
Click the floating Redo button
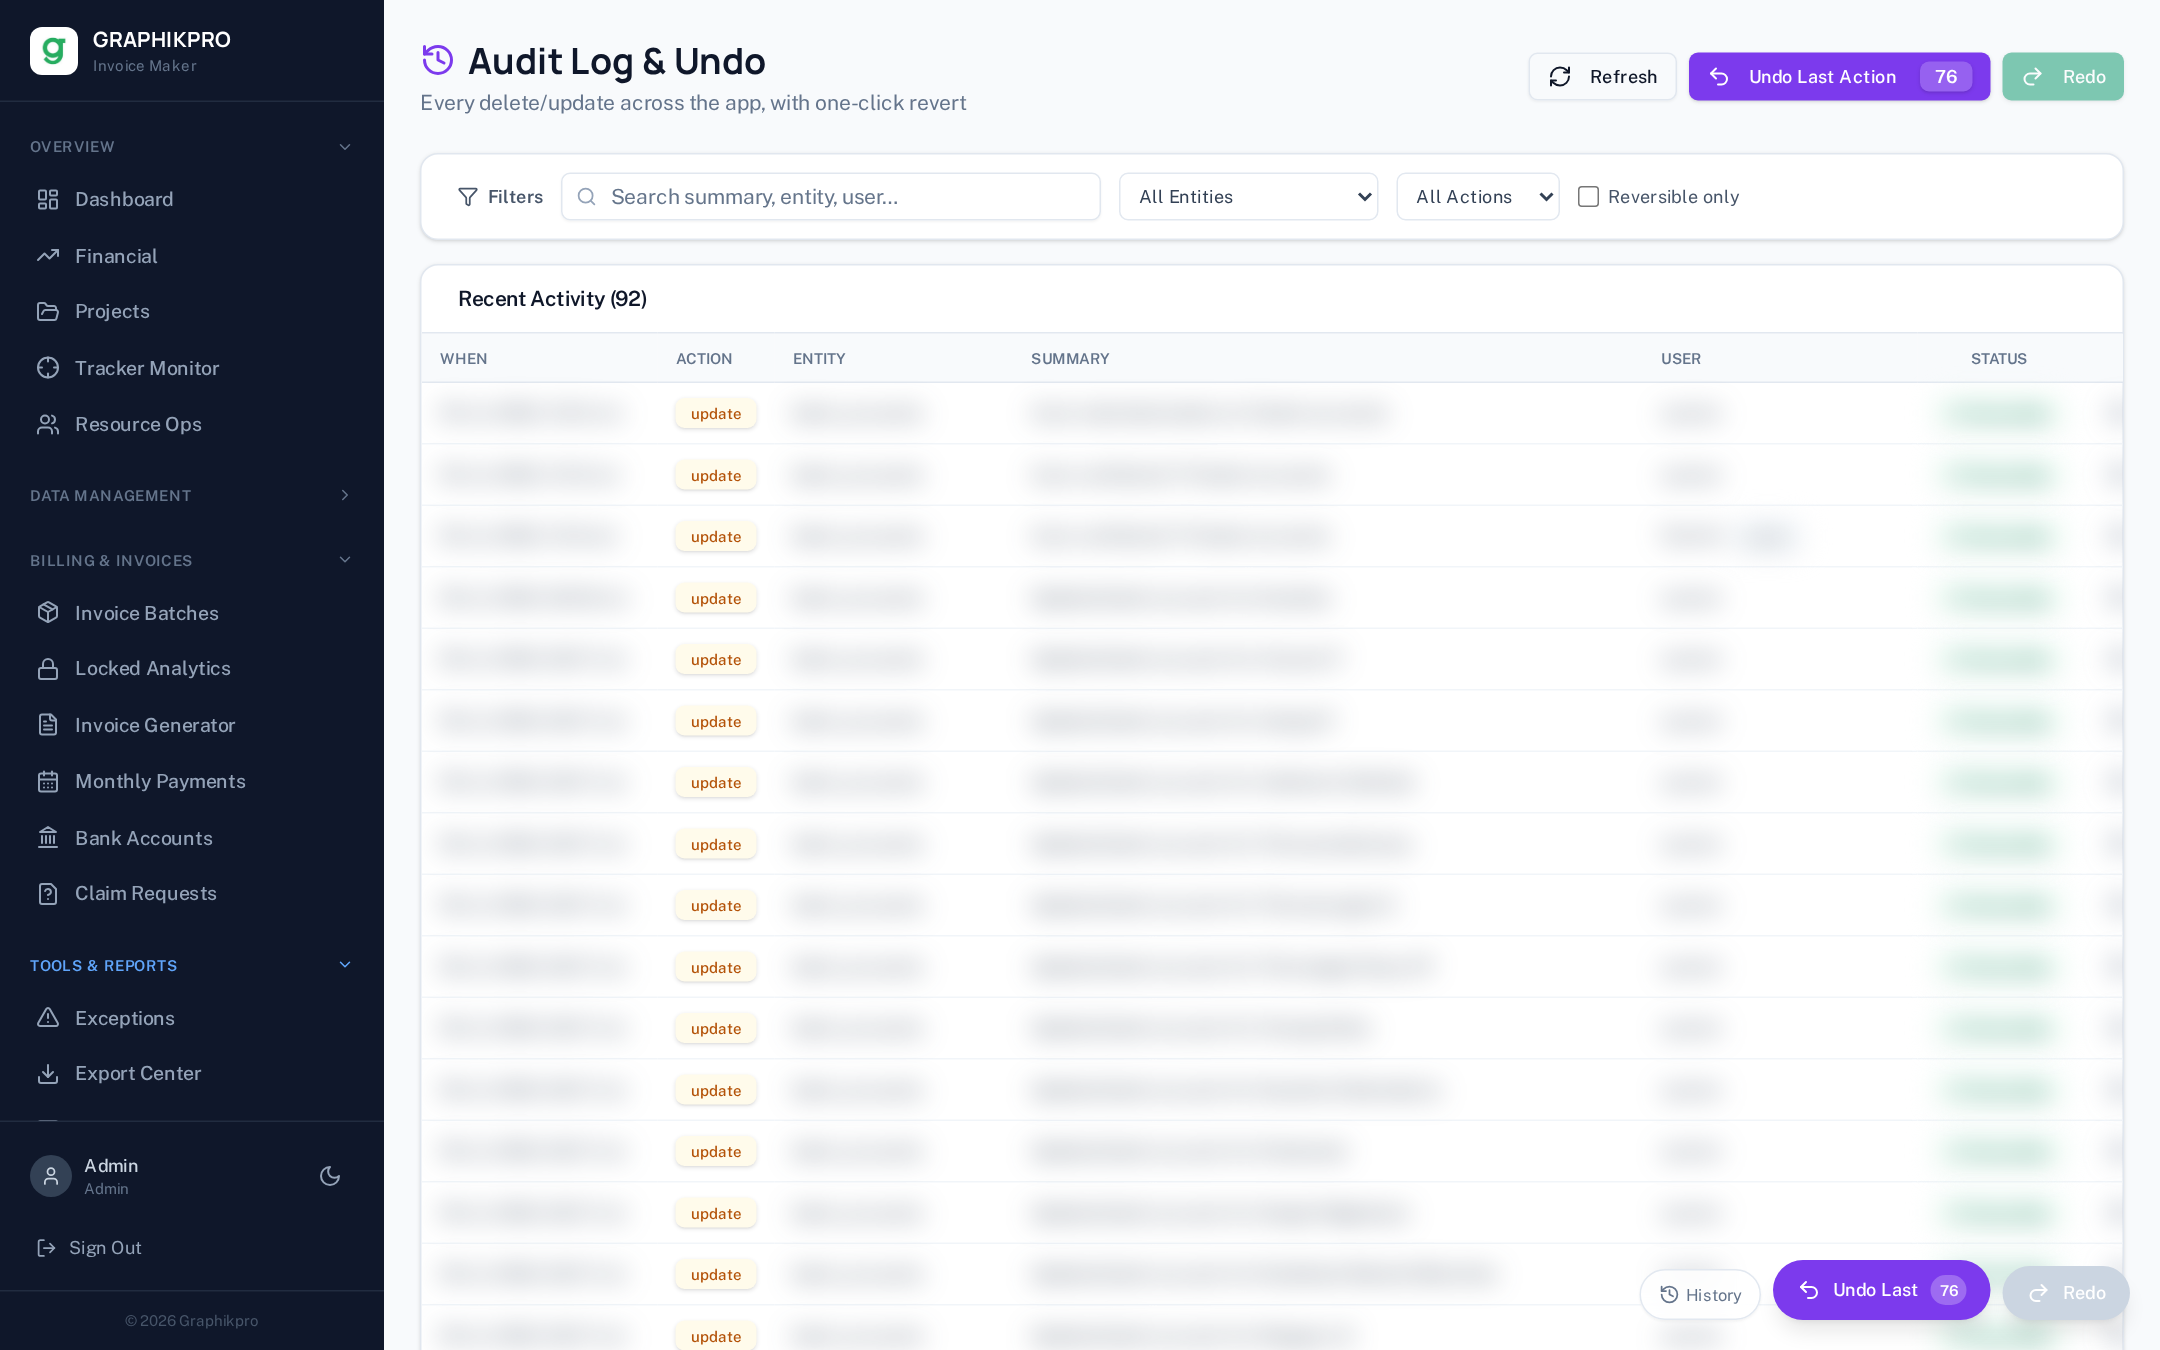(x=2066, y=1293)
